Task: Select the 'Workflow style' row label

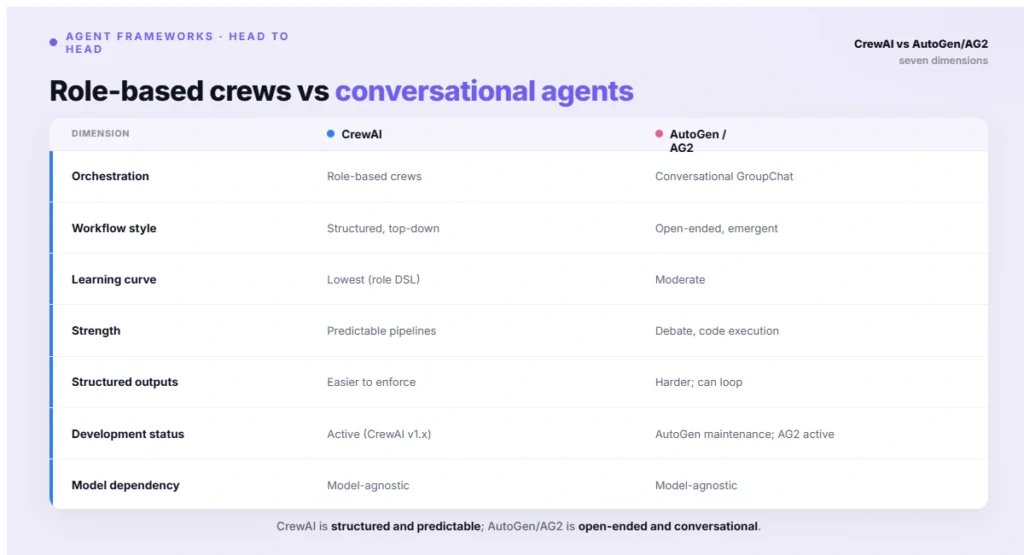Action: pyautogui.click(x=114, y=229)
